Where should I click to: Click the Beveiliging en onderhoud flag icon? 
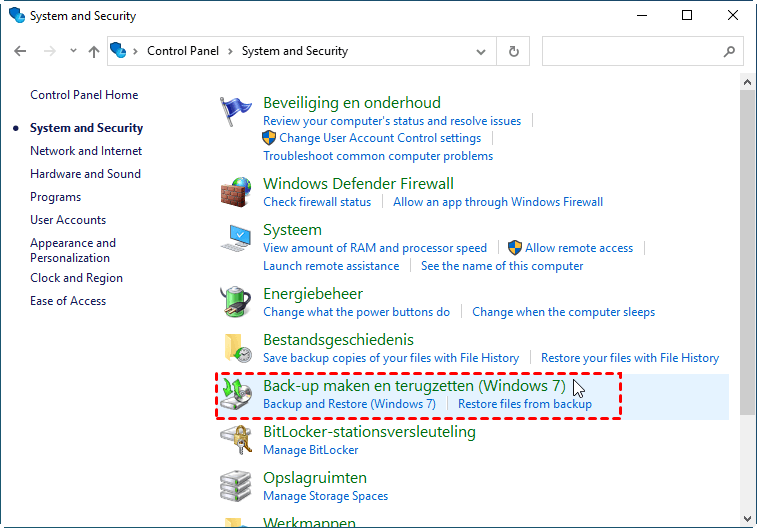236,111
